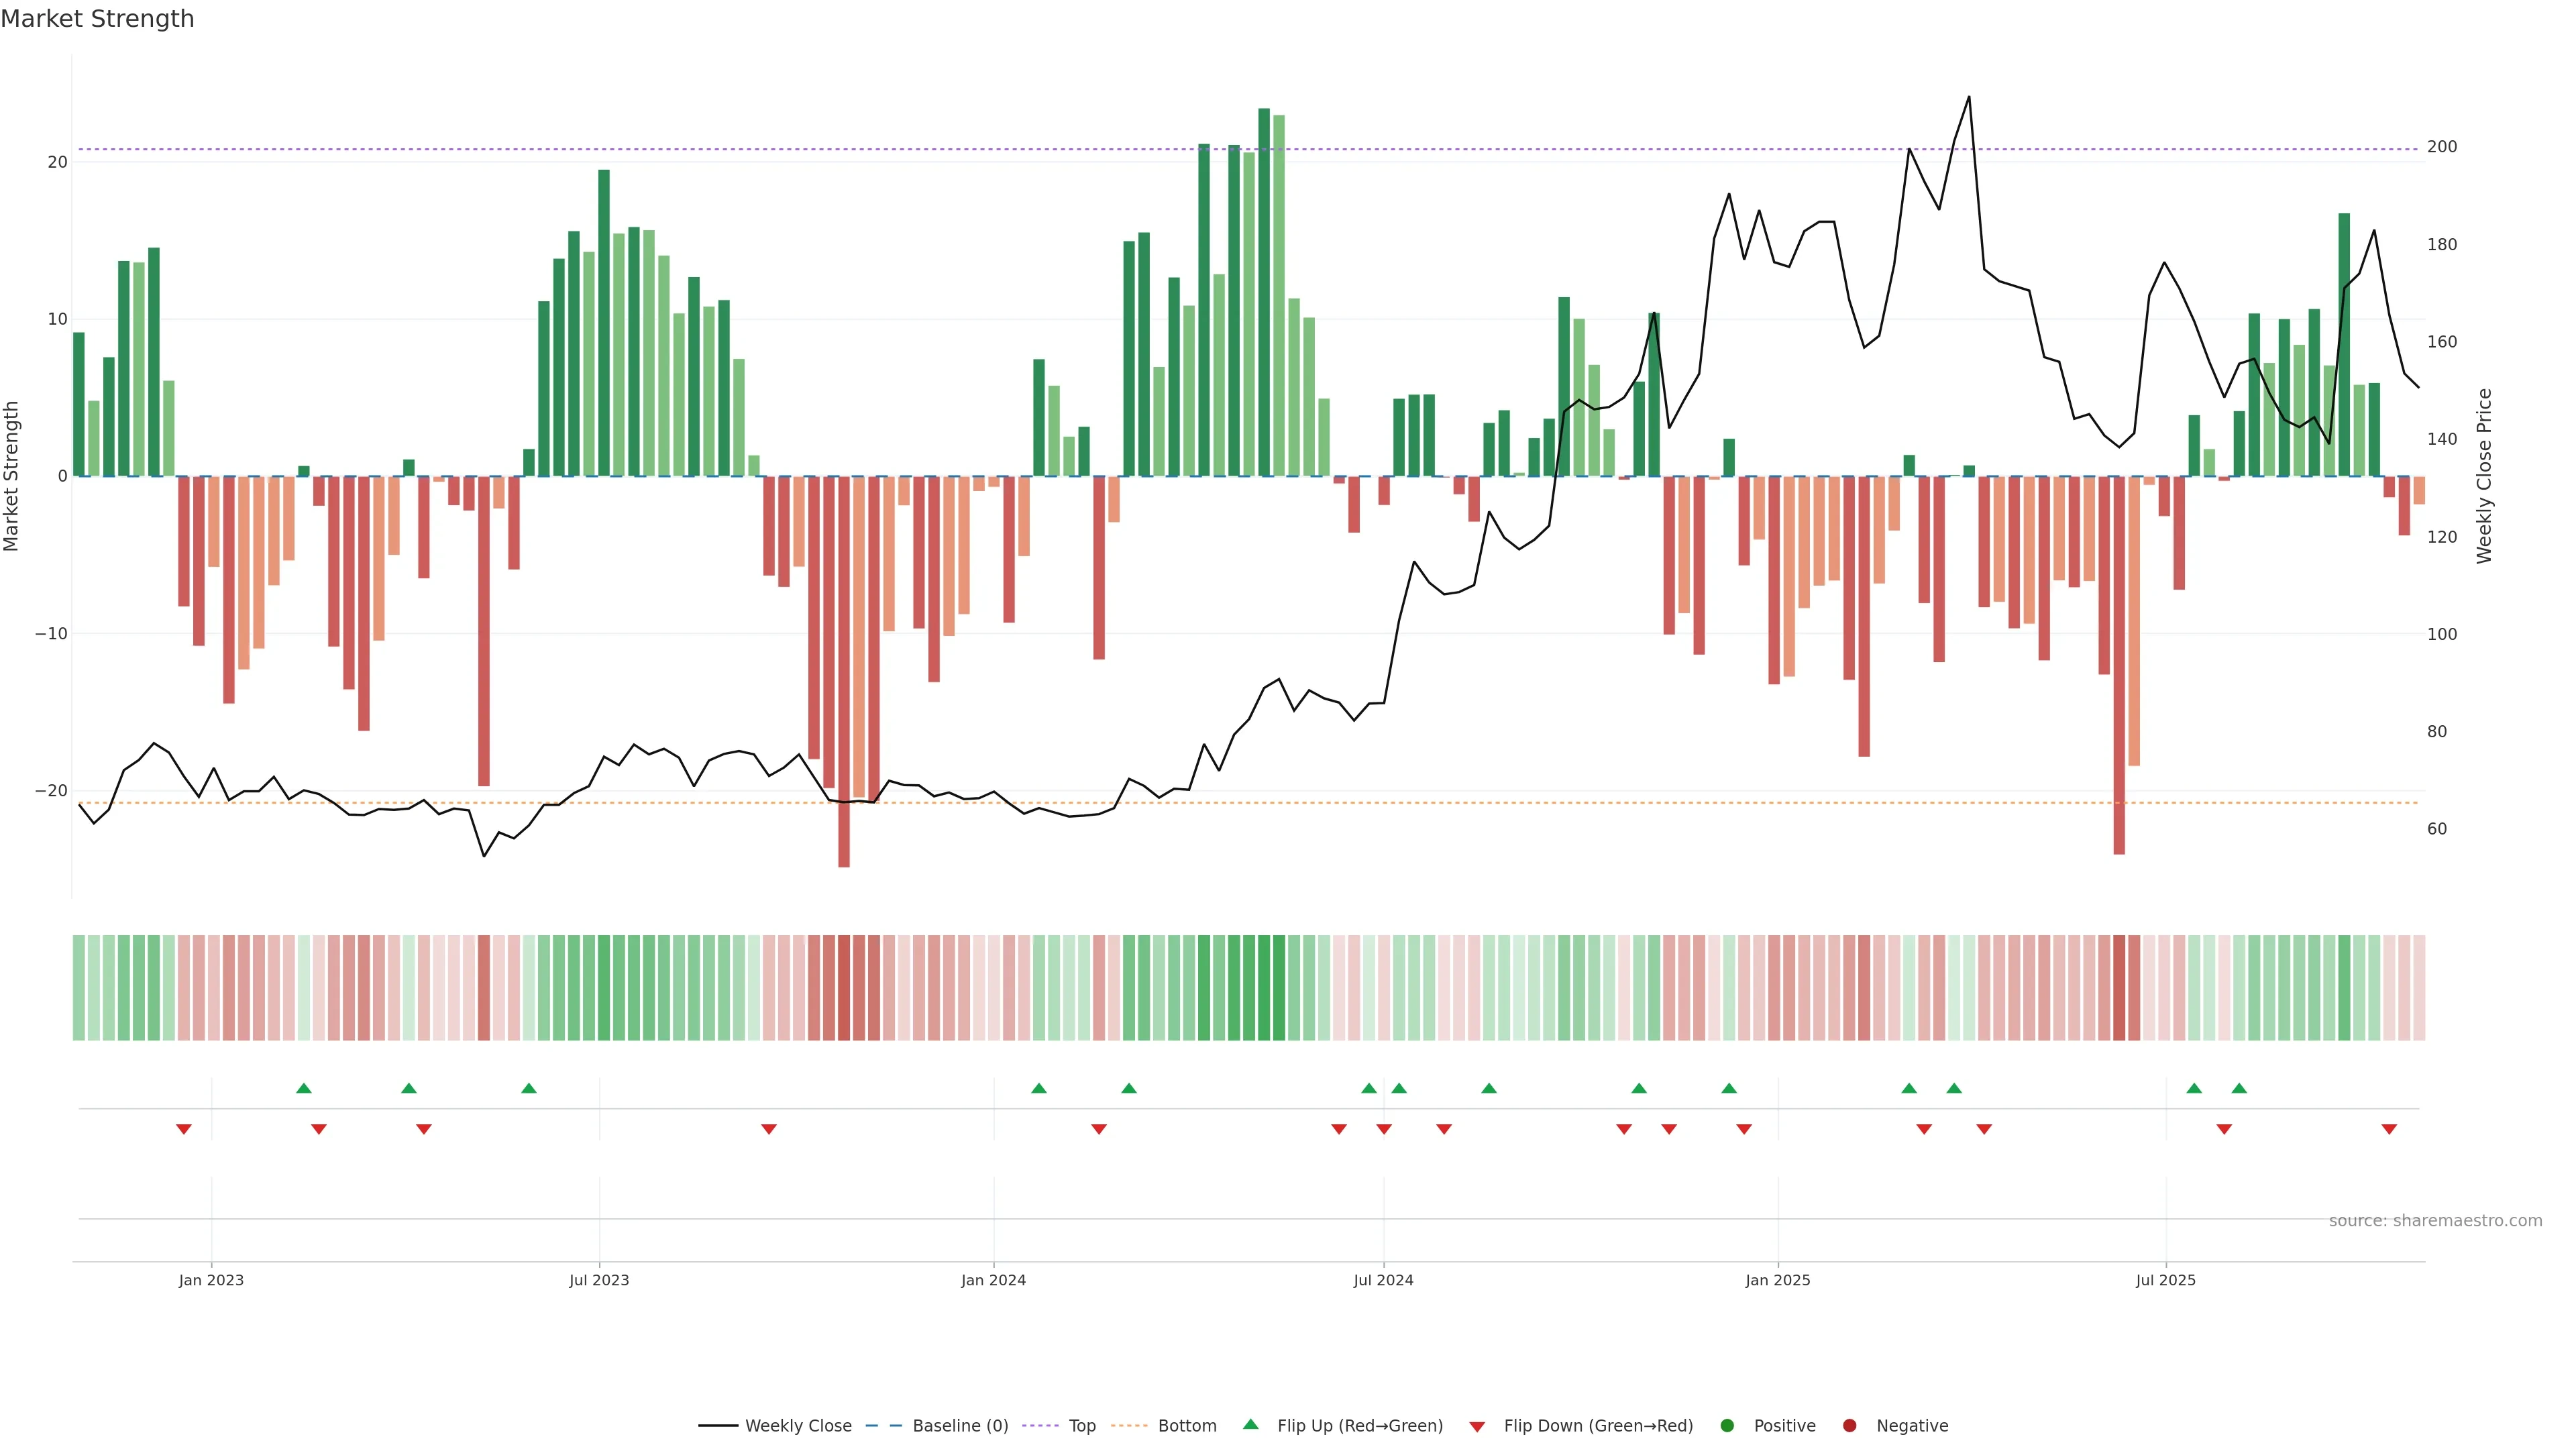Image resolution: width=2576 pixels, height=1449 pixels.
Task: Click the Jan 2024 x-axis label
Action: (x=993, y=1280)
